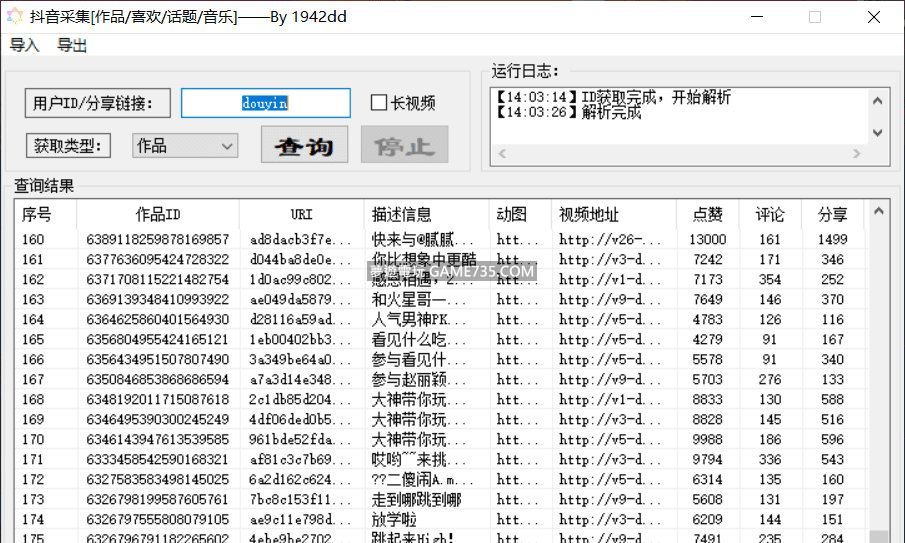The height and width of the screenshot is (543, 905).
Task: Open the 导入 menu
Action: point(24,45)
